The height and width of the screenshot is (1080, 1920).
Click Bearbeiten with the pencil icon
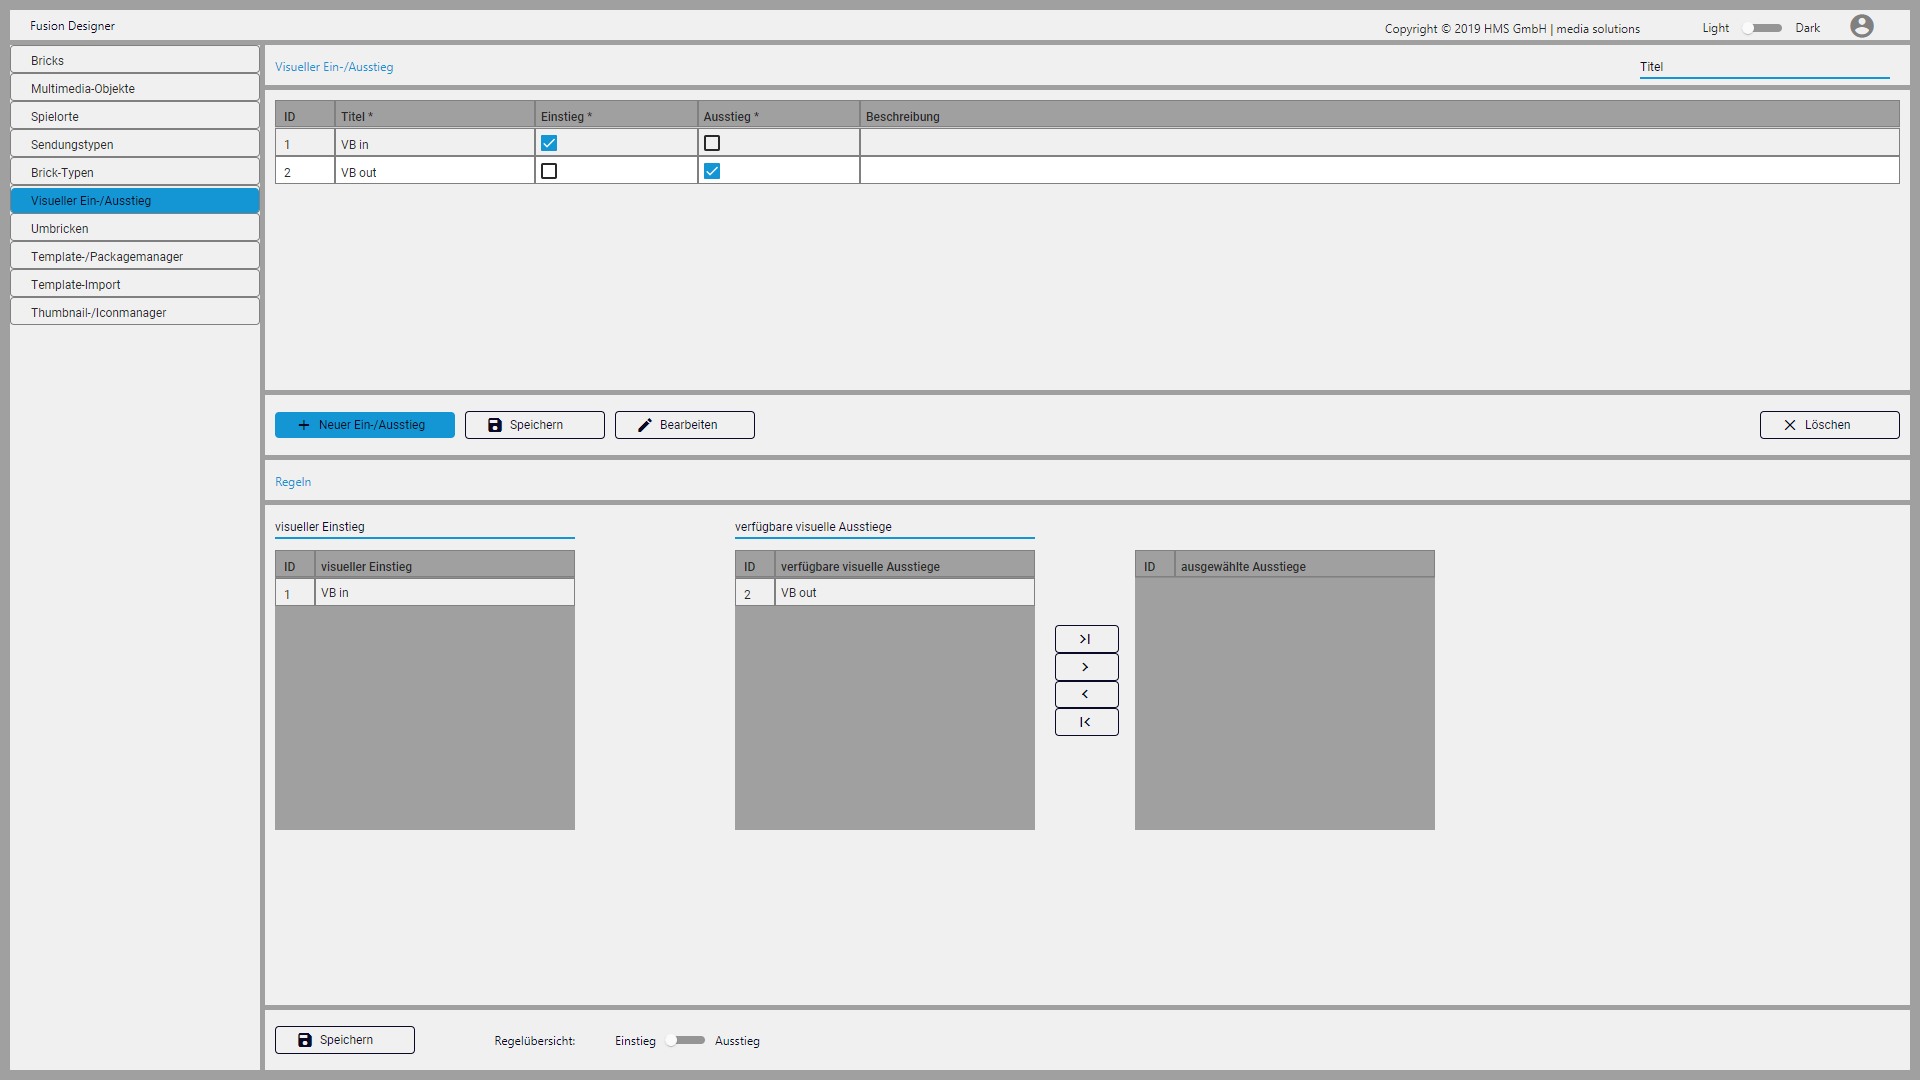684,425
